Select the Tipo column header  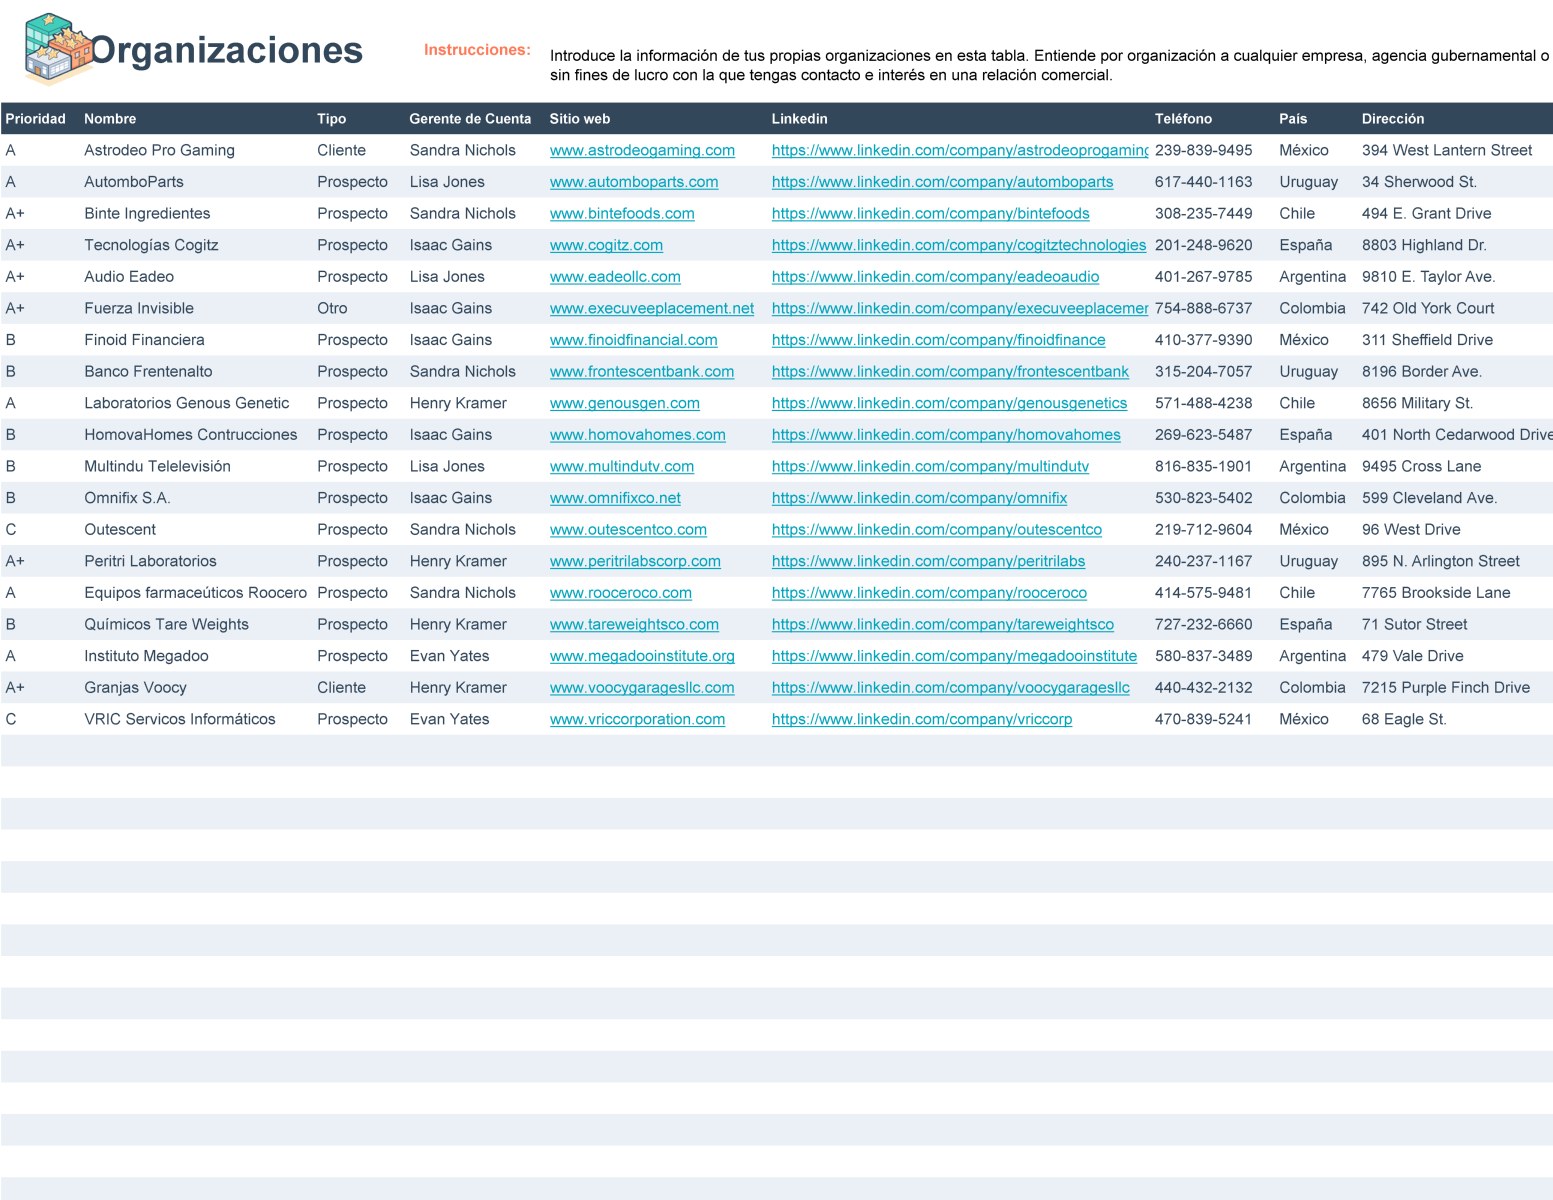[332, 119]
